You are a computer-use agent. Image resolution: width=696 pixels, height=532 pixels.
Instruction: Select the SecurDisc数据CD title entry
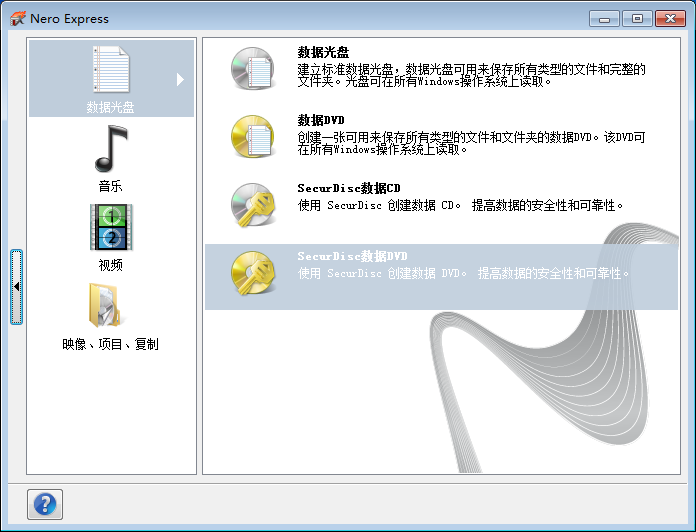pyautogui.click(x=349, y=188)
